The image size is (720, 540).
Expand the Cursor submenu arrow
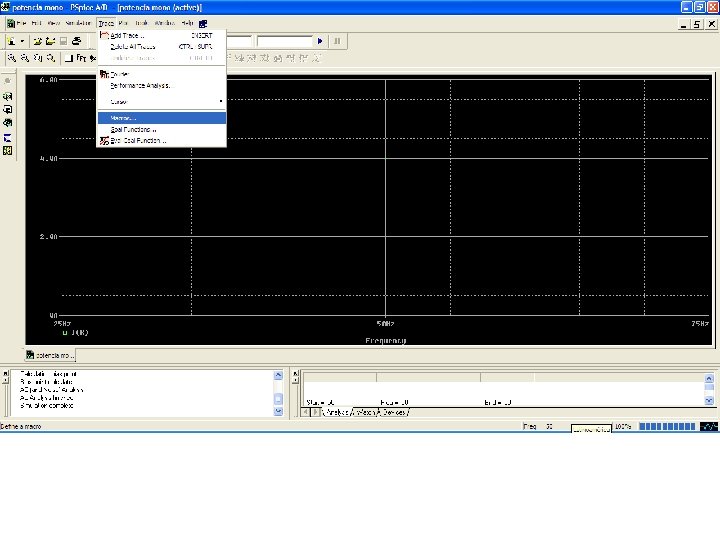coord(220,101)
